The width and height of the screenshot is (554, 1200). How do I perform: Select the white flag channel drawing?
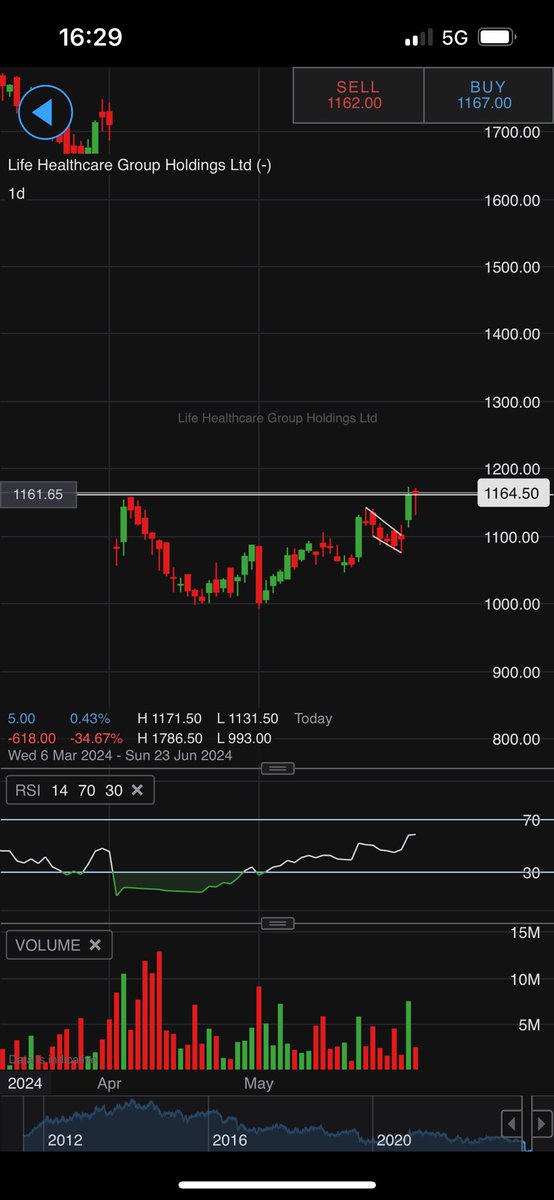click(385, 530)
